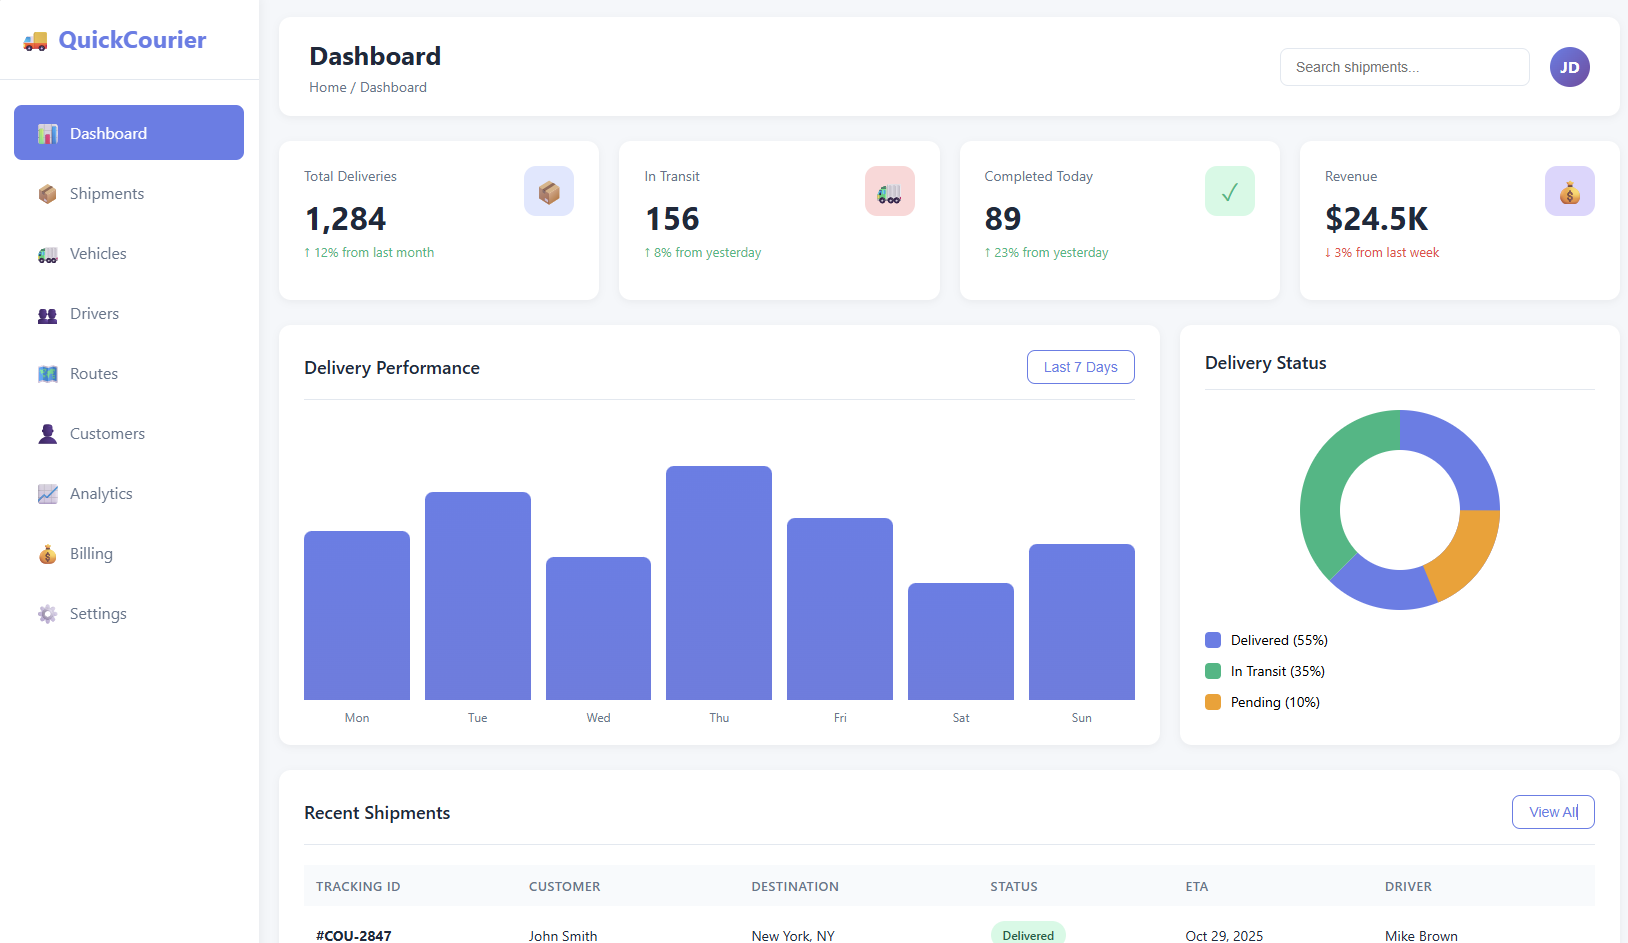Click the money bag icon on Revenue card

point(1570,191)
